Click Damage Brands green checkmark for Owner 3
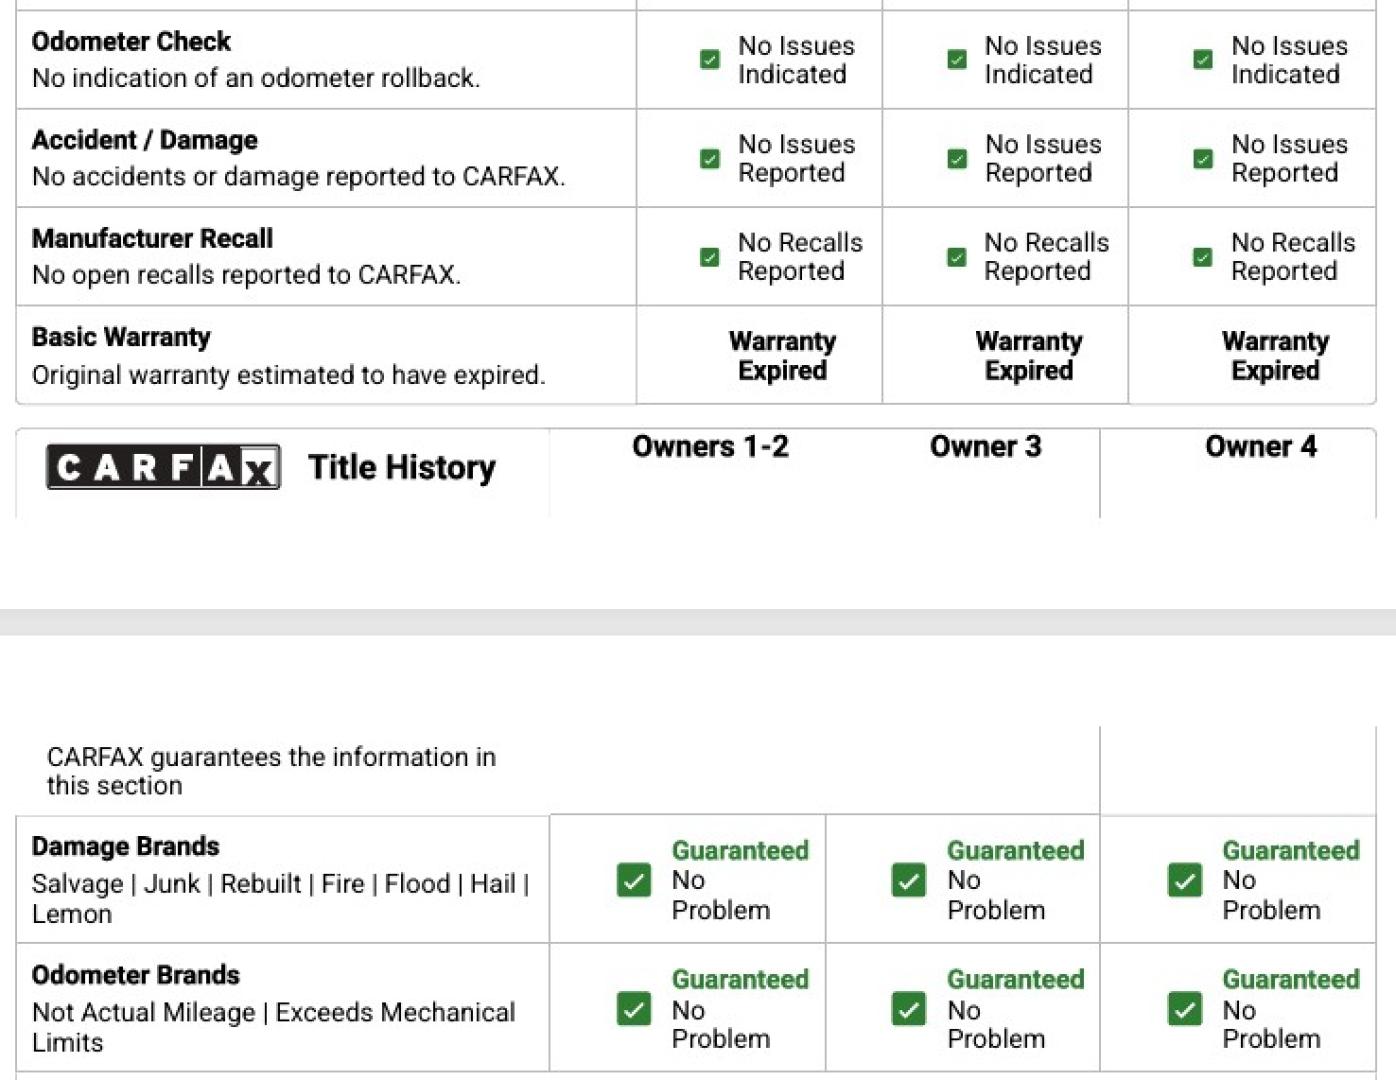The image size is (1396, 1080). point(909,880)
